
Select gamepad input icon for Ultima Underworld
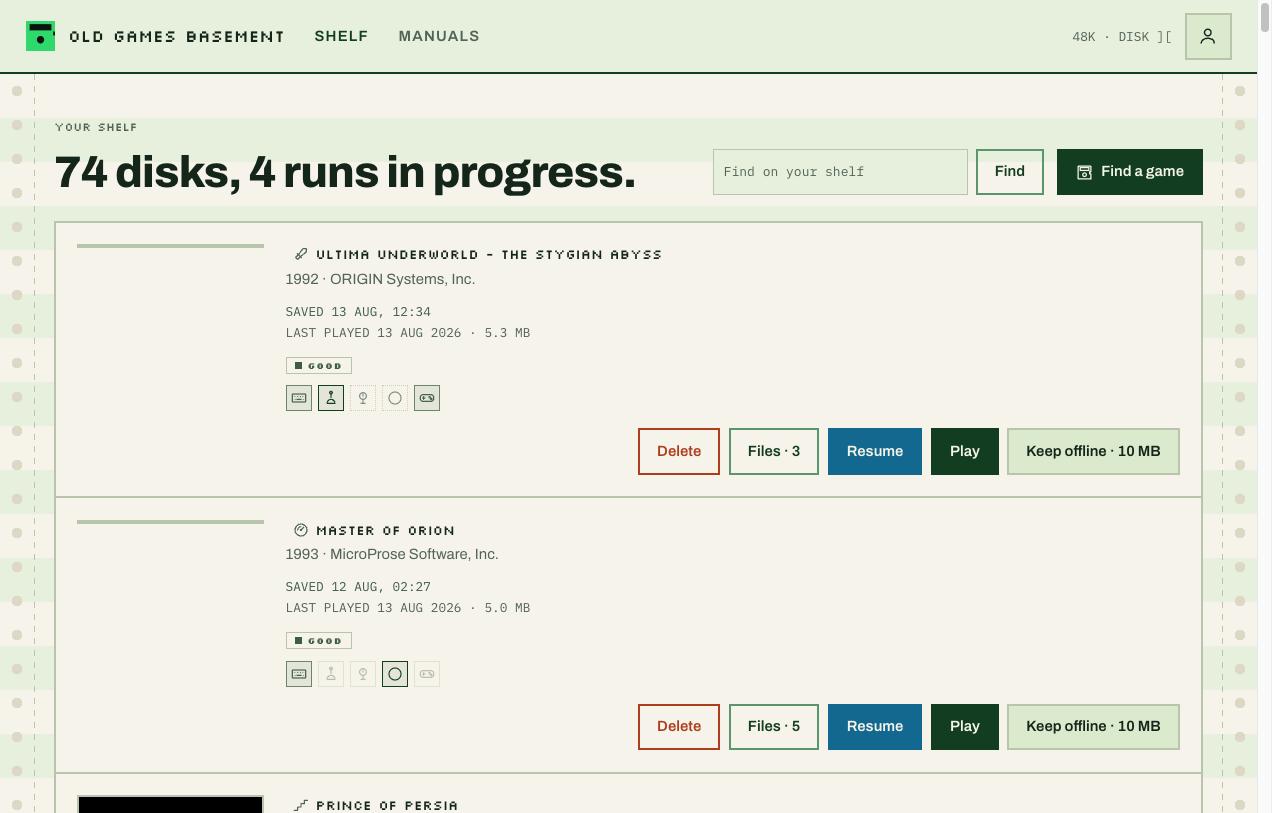click(x=427, y=398)
